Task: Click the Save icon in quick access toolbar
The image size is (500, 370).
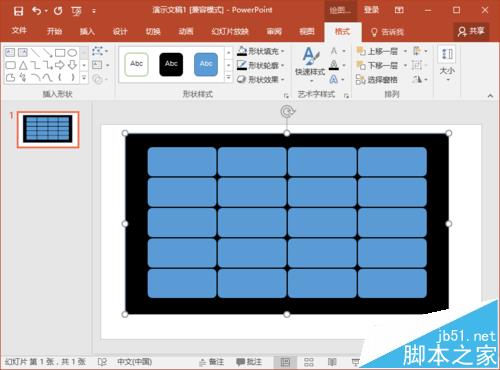Action: pyautogui.click(x=18, y=11)
